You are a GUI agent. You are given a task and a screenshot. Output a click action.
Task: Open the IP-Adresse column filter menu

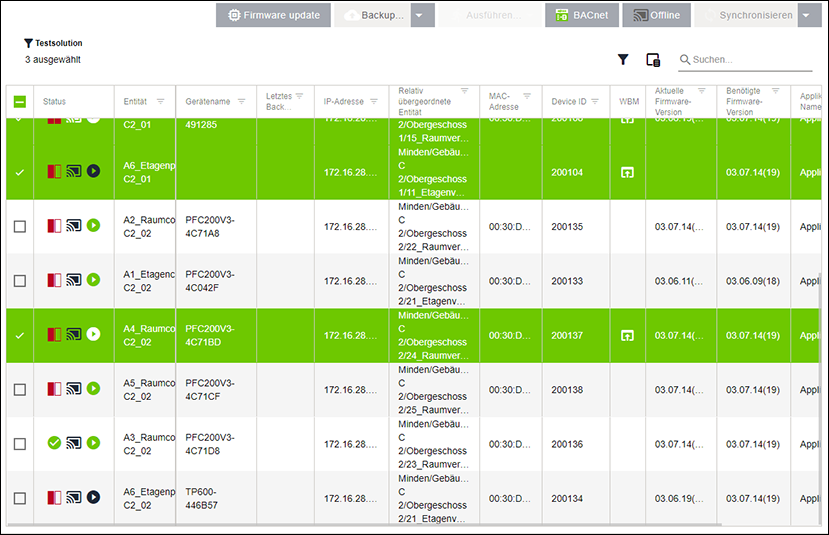tap(375, 101)
